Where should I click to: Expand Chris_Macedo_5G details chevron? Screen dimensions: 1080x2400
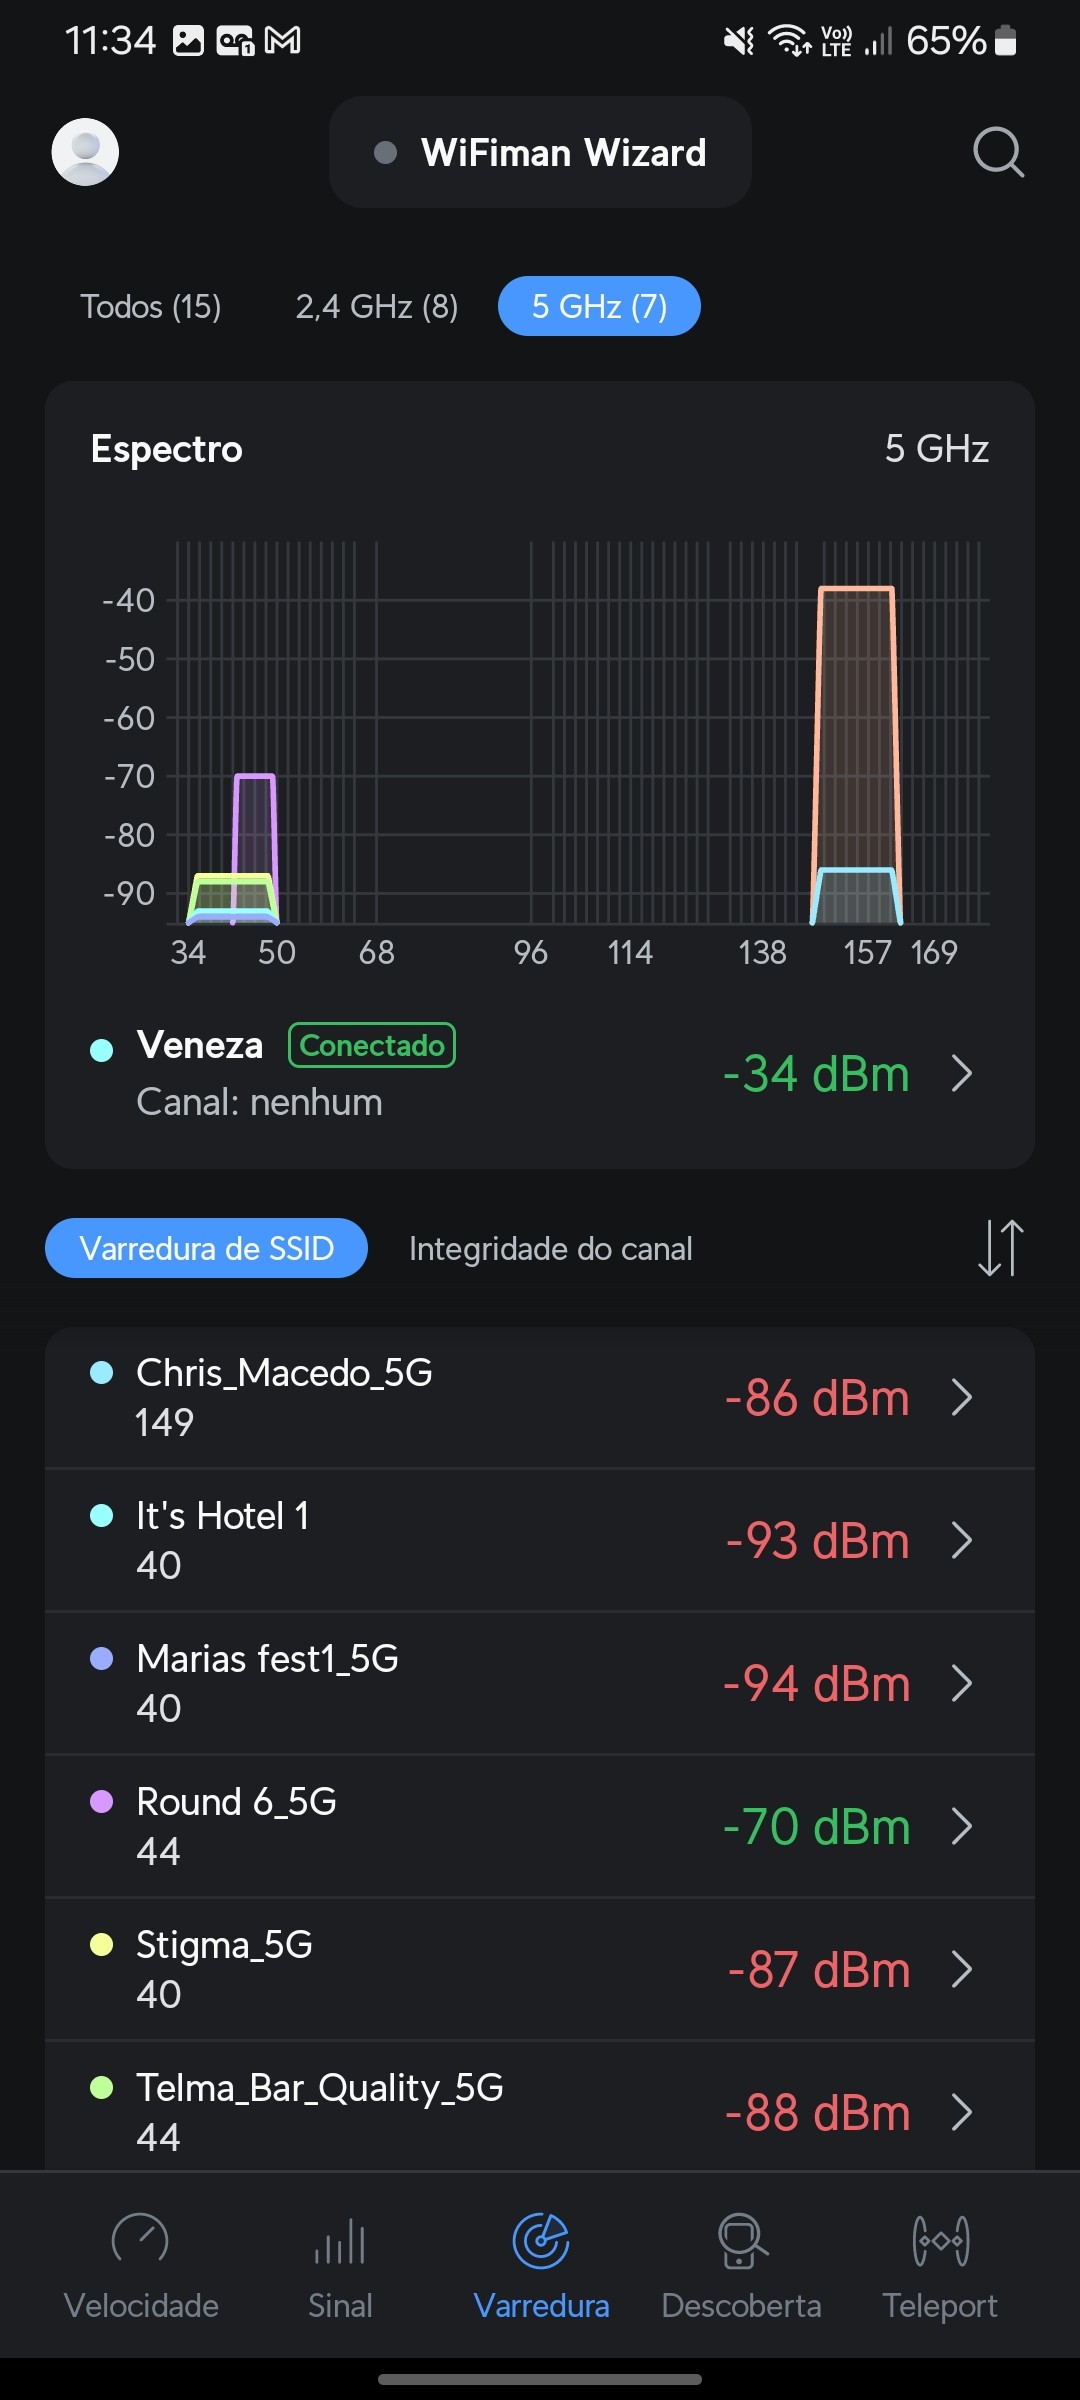click(962, 1397)
